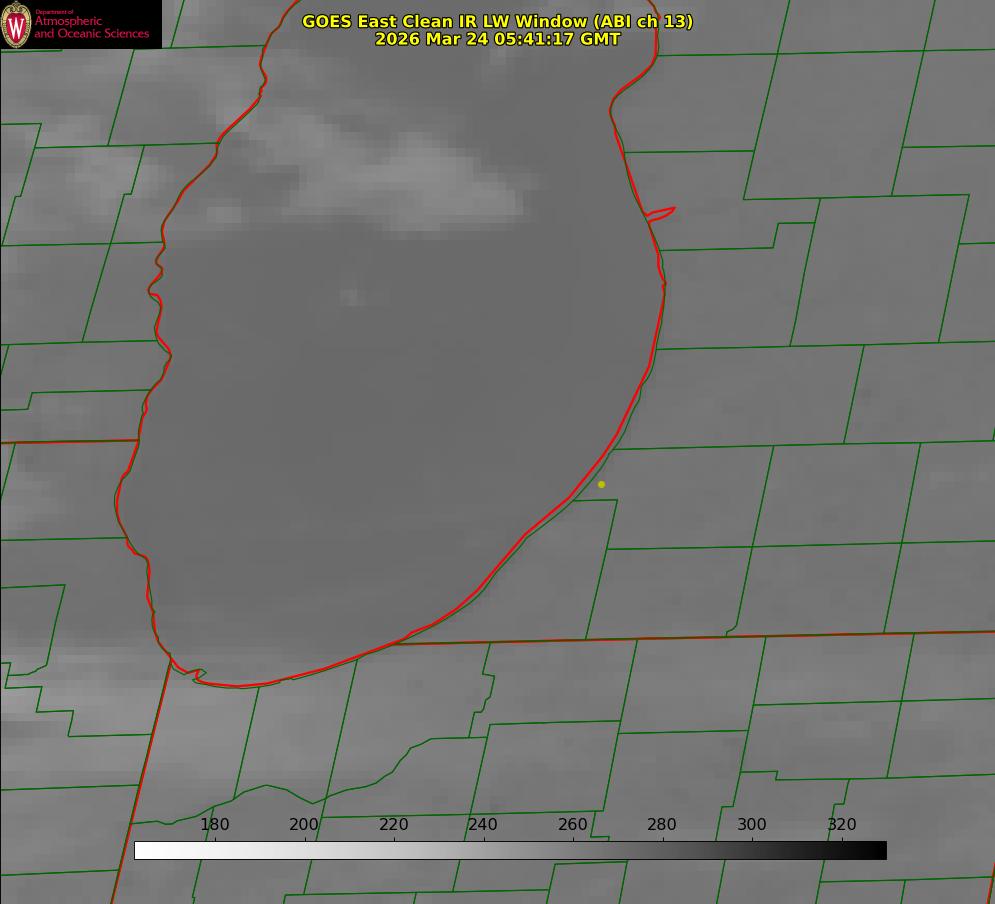Click the 320 colorbar tick label
This screenshot has height=904, width=995.
click(x=841, y=824)
